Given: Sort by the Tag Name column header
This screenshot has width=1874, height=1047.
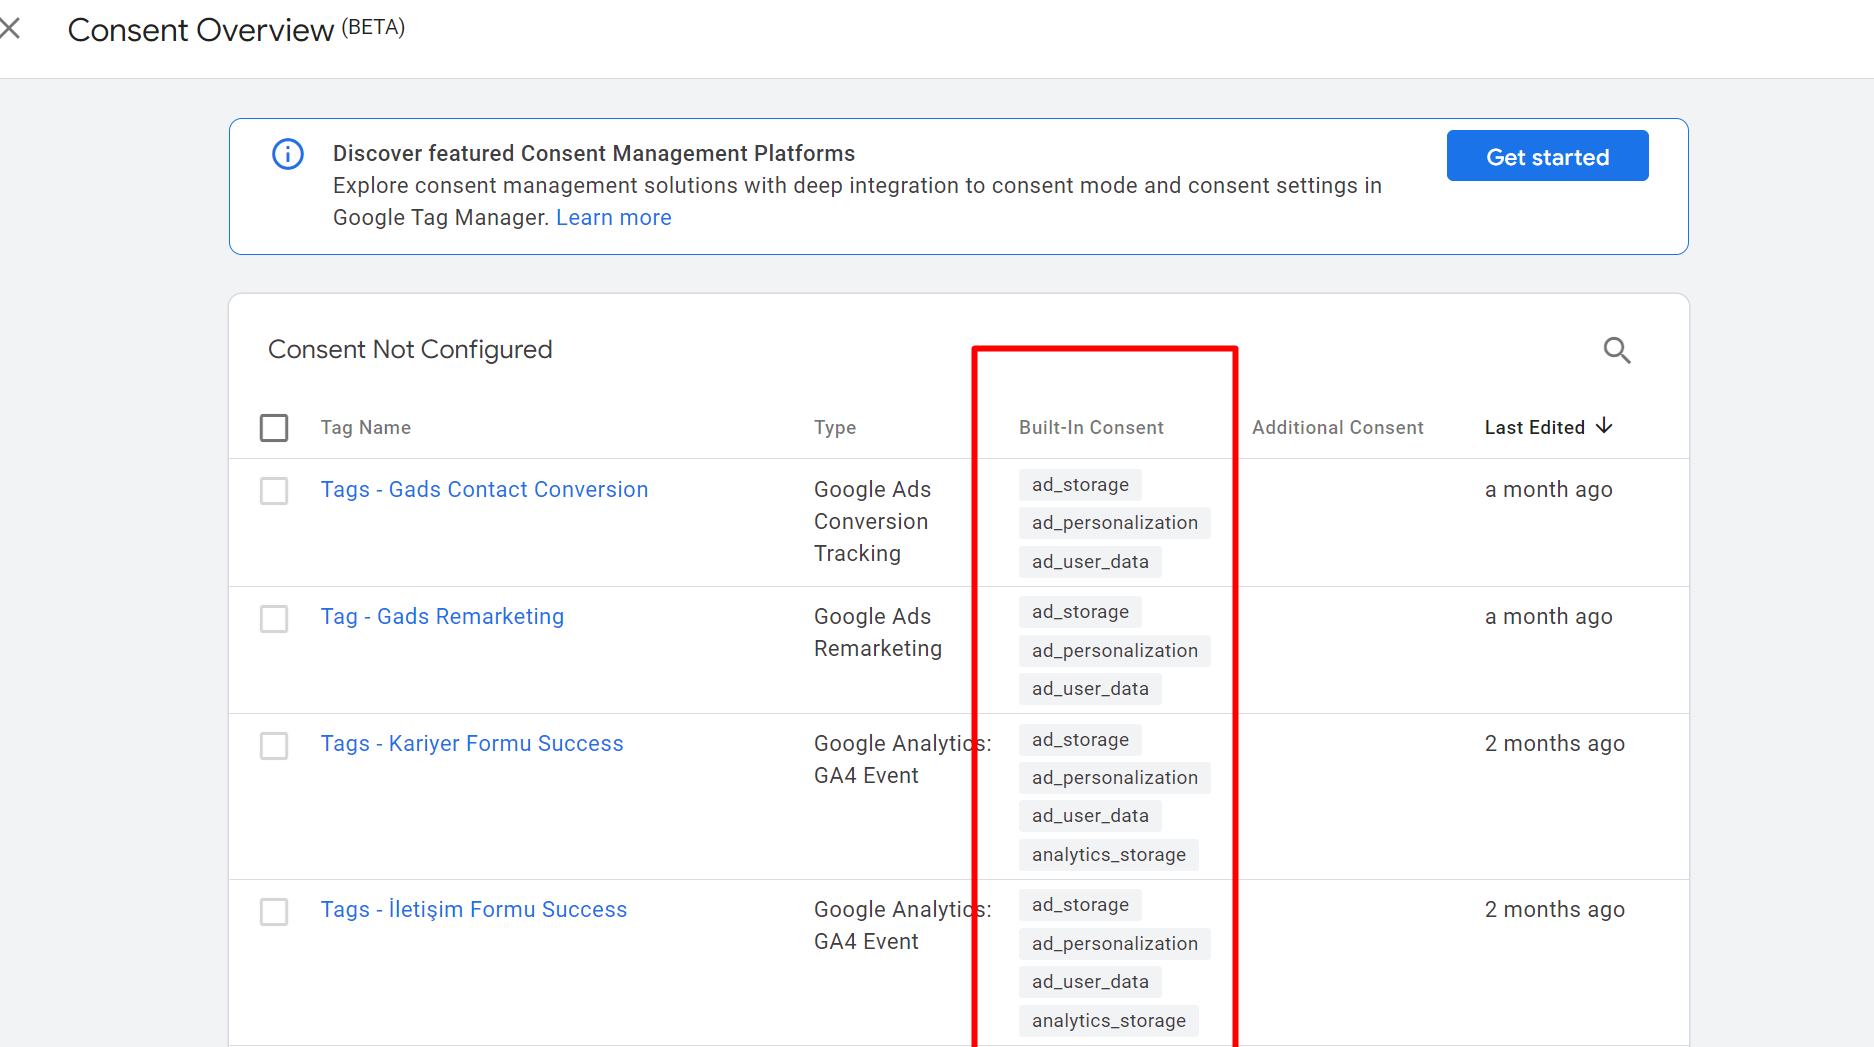Looking at the screenshot, I should tap(365, 428).
